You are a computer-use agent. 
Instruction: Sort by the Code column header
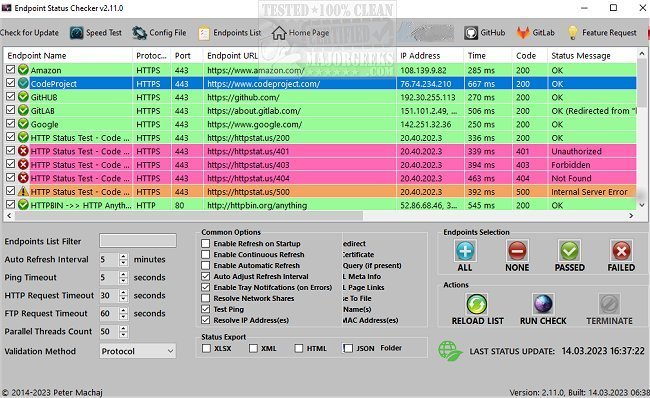click(530, 56)
